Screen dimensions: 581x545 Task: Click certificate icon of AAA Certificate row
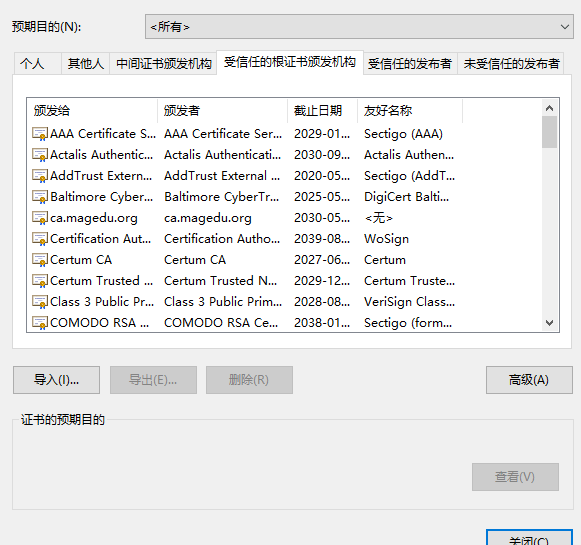pos(40,134)
